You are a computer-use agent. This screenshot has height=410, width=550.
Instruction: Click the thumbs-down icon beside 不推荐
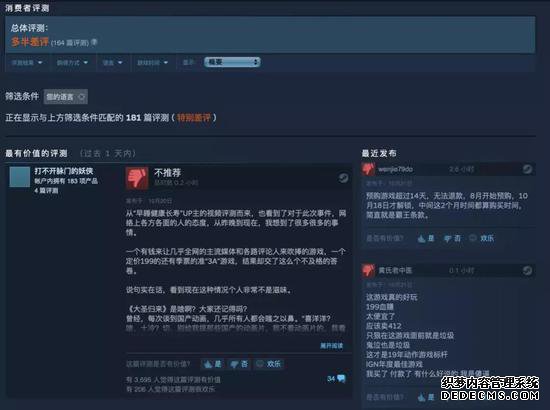pos(137,178)
